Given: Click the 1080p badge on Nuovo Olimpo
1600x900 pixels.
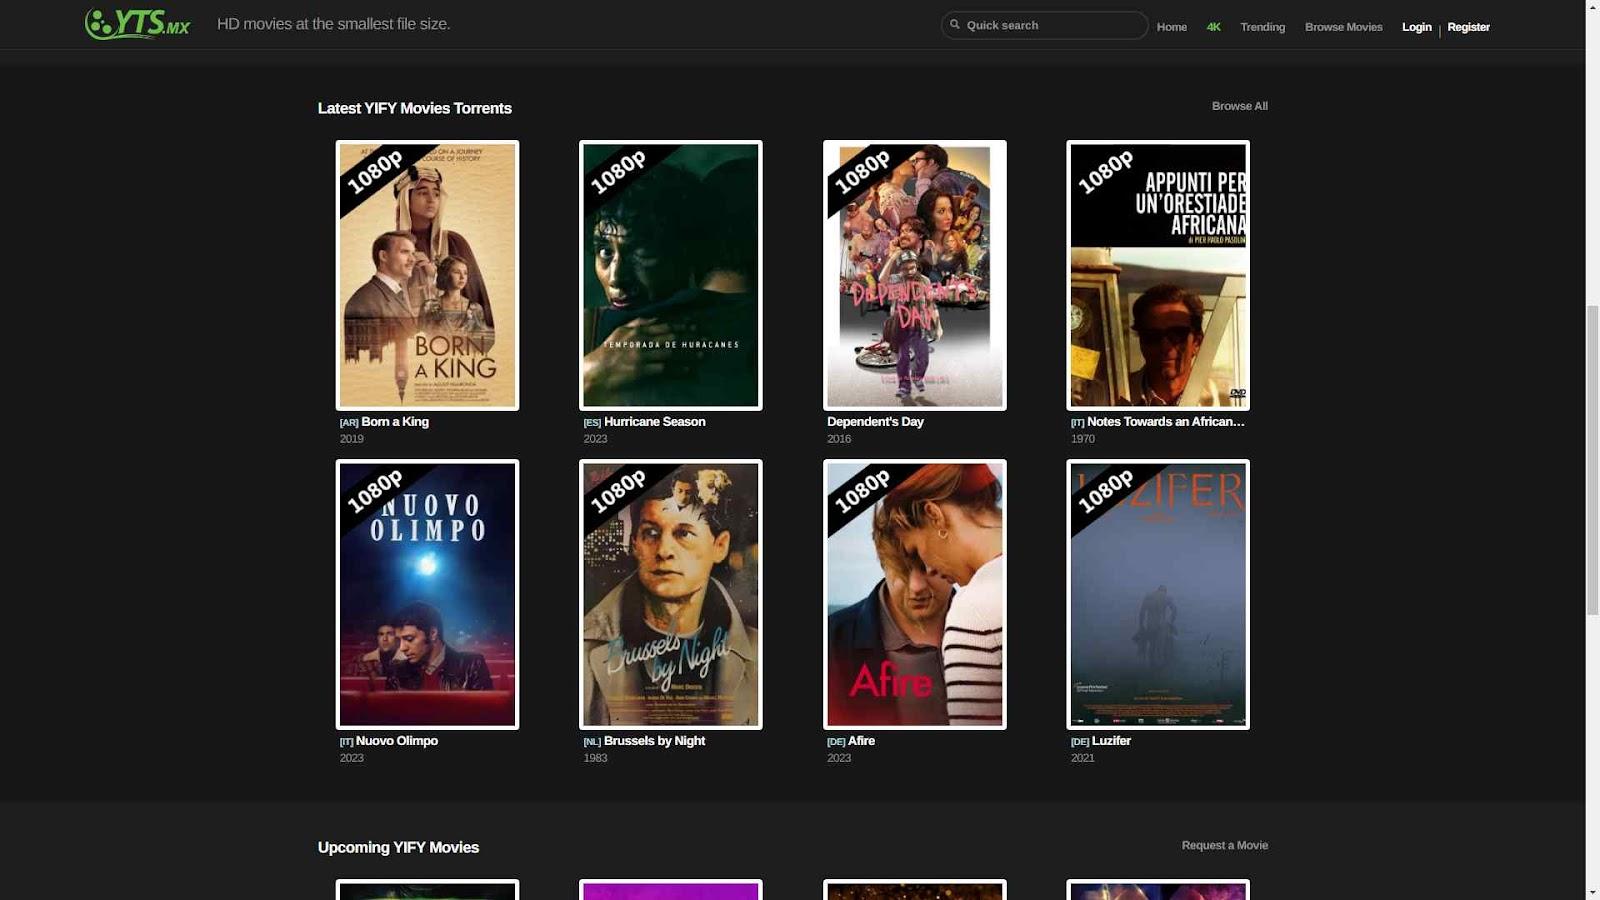Looking at the screenshot, I should tap(375, 491).
